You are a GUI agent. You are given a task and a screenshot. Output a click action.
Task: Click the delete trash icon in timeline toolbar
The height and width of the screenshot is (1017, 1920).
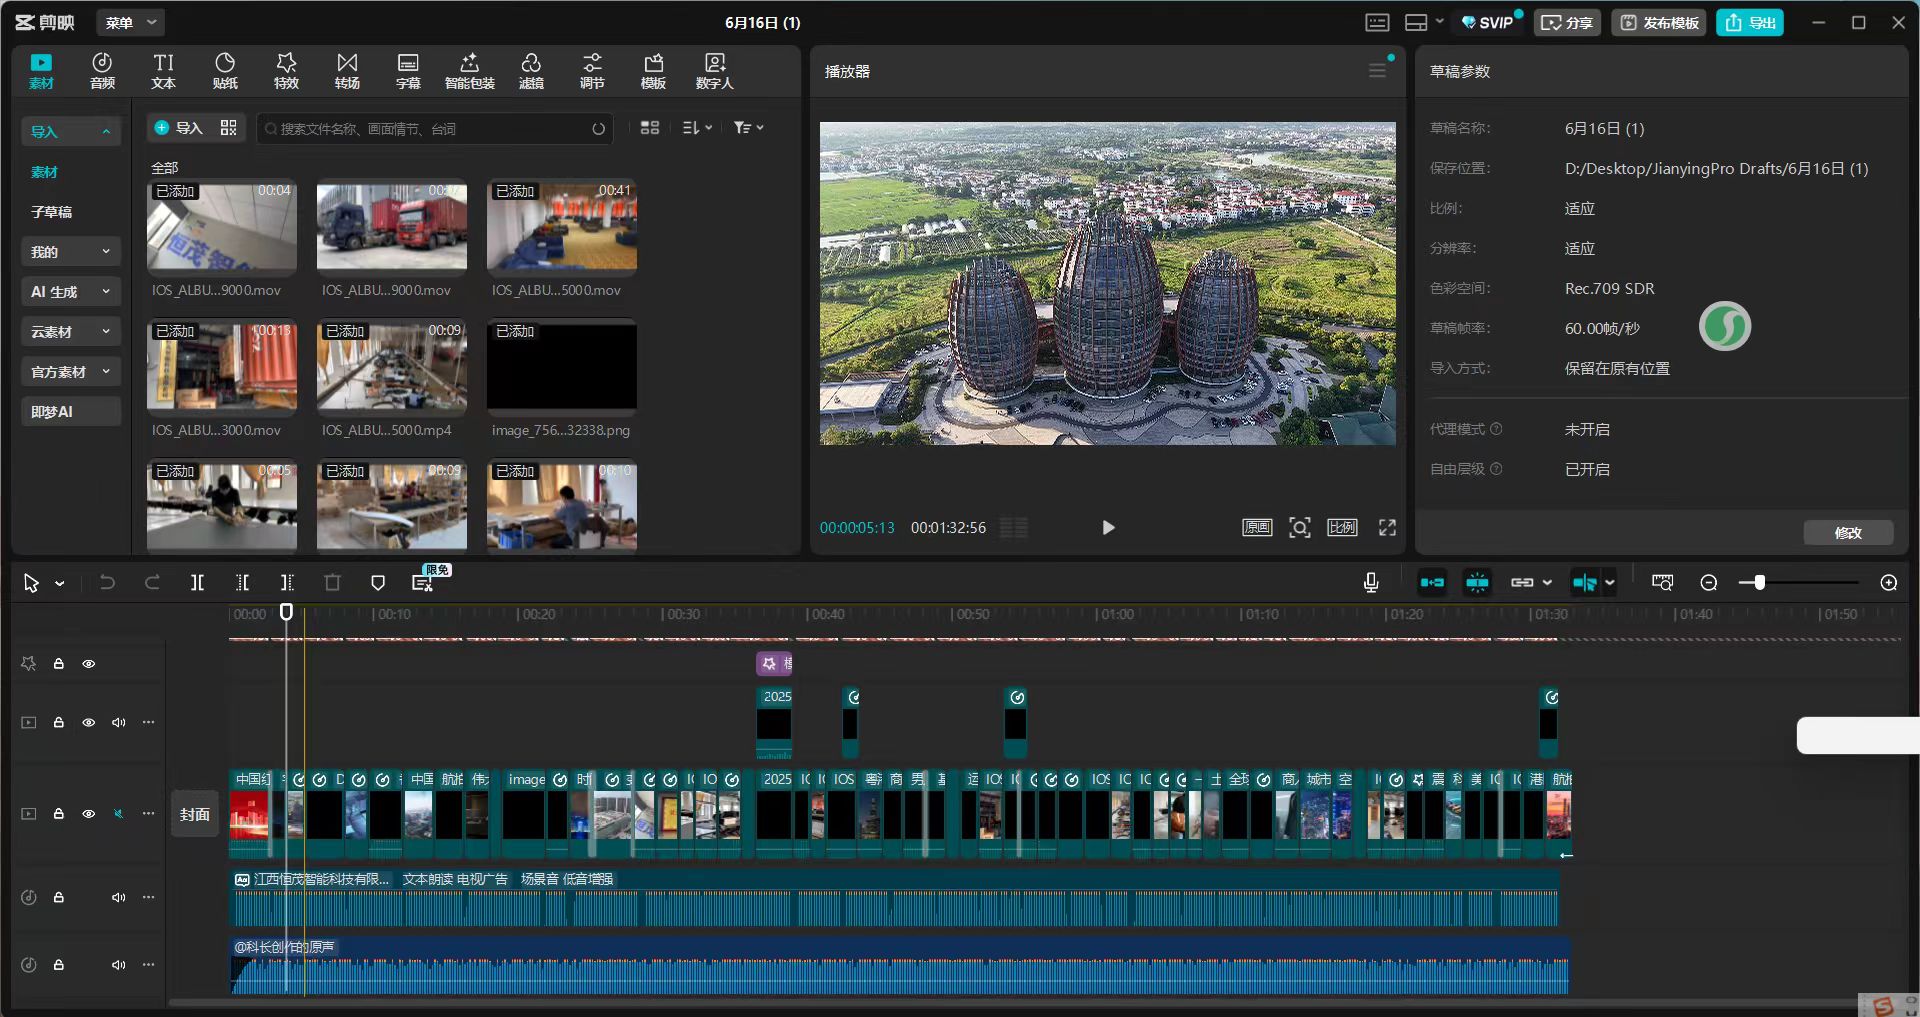pyautogui.click(x=333, y=583)
